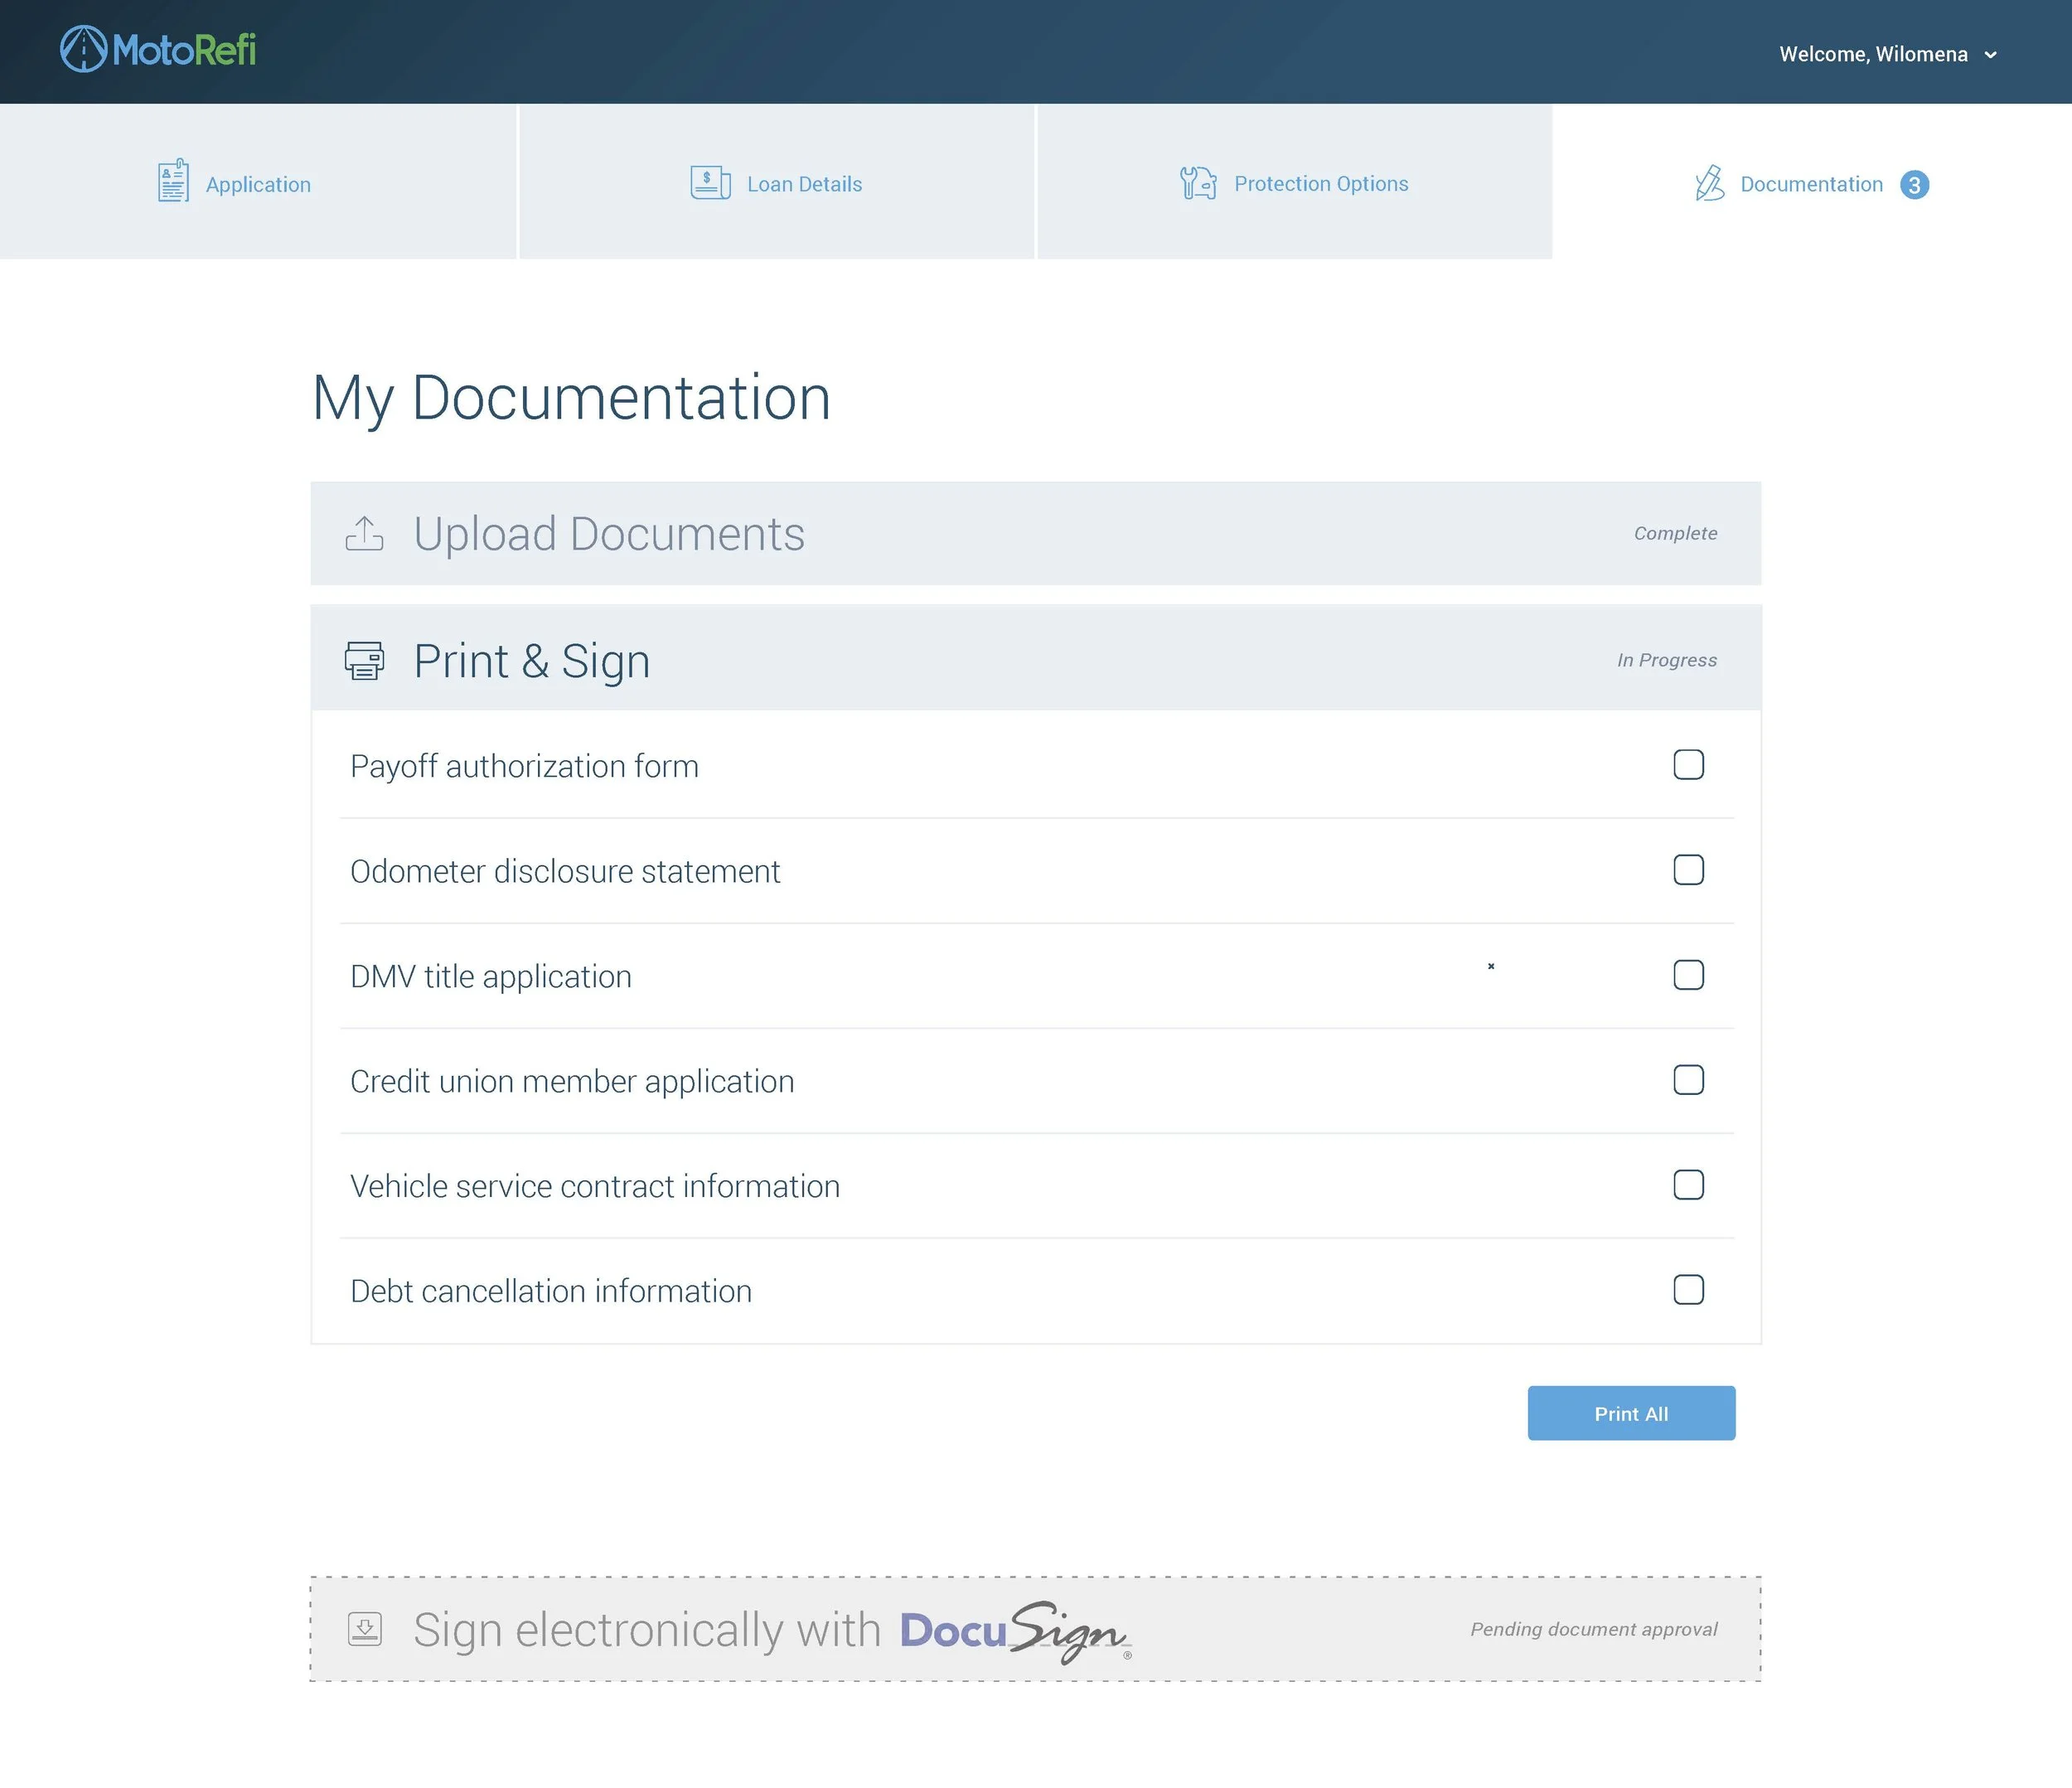2072x1788 pixels.
Task: Select the Debt cancellation information row
Action: coord(551,1290)
